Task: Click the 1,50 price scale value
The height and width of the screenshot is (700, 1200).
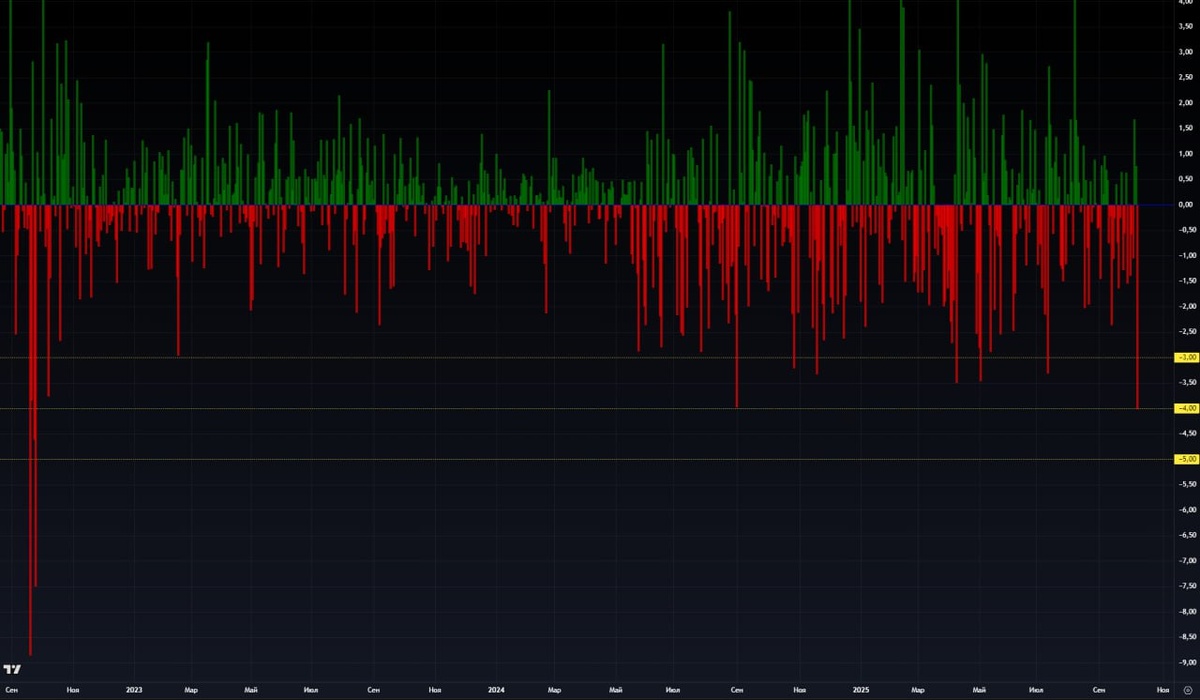Action: click(x=1186, y=128)
